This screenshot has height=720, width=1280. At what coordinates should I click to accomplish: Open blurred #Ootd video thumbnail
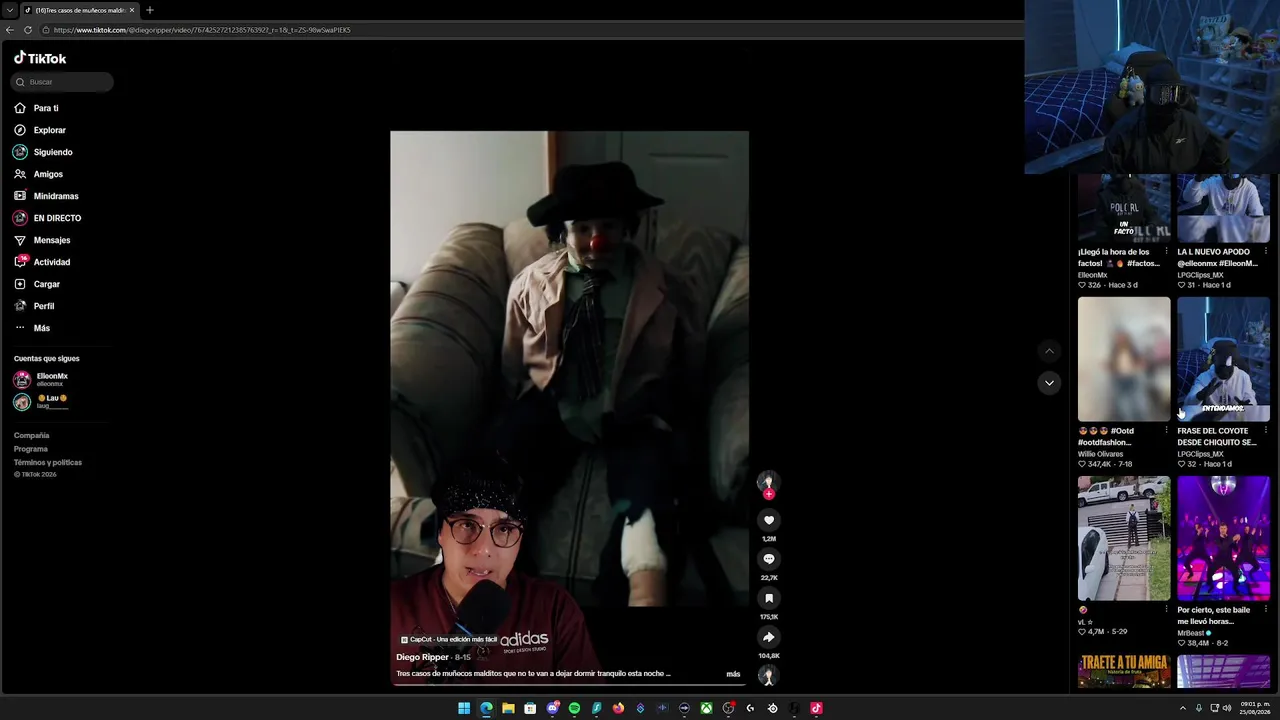click(1124, 359)
